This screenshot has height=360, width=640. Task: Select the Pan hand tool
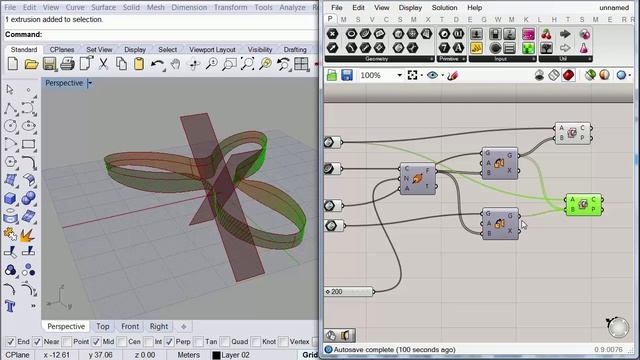(x=176, y=64)
